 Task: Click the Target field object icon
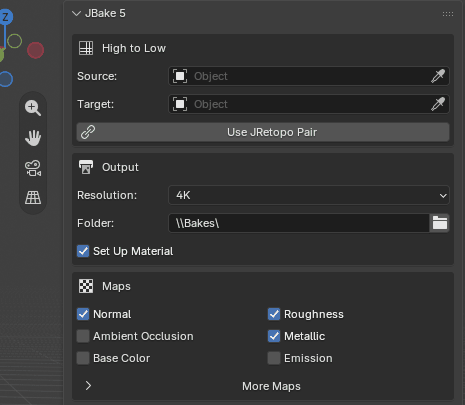180,104
